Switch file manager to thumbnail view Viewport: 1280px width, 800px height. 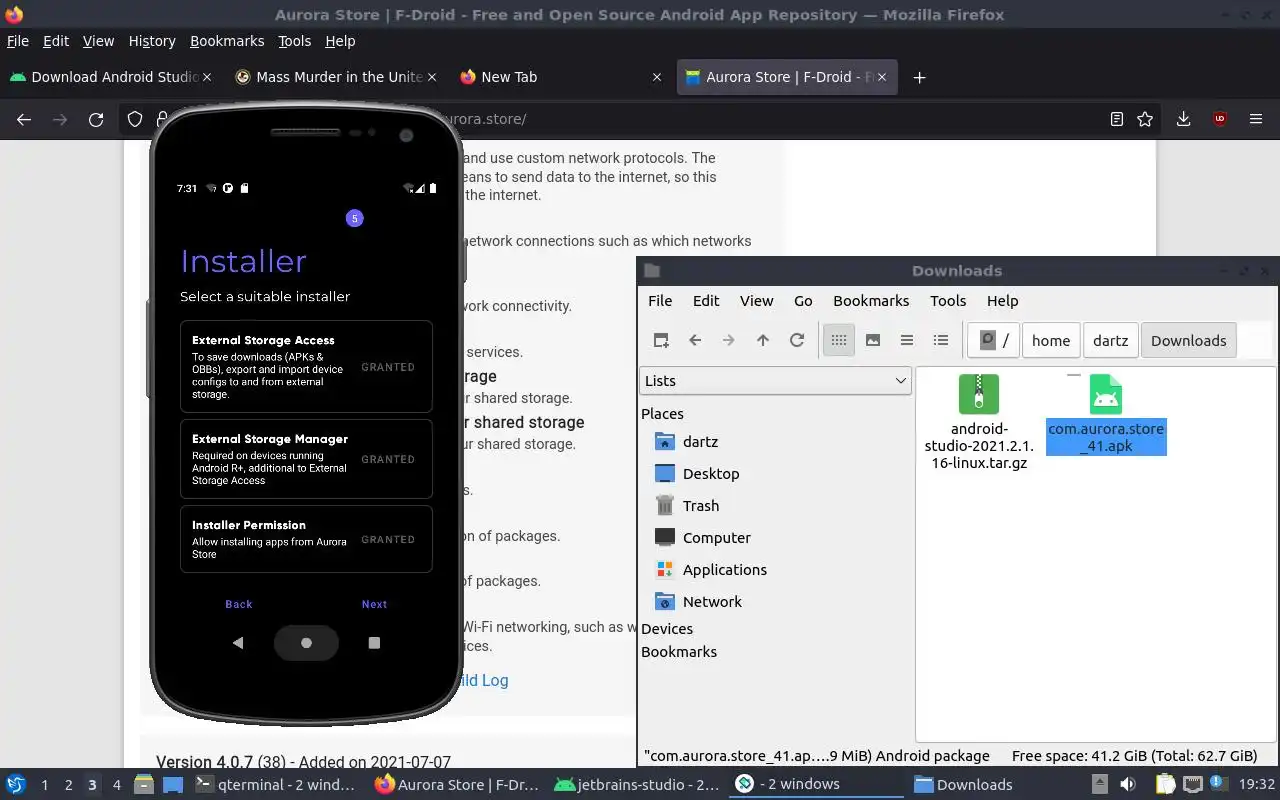point(873,340)
